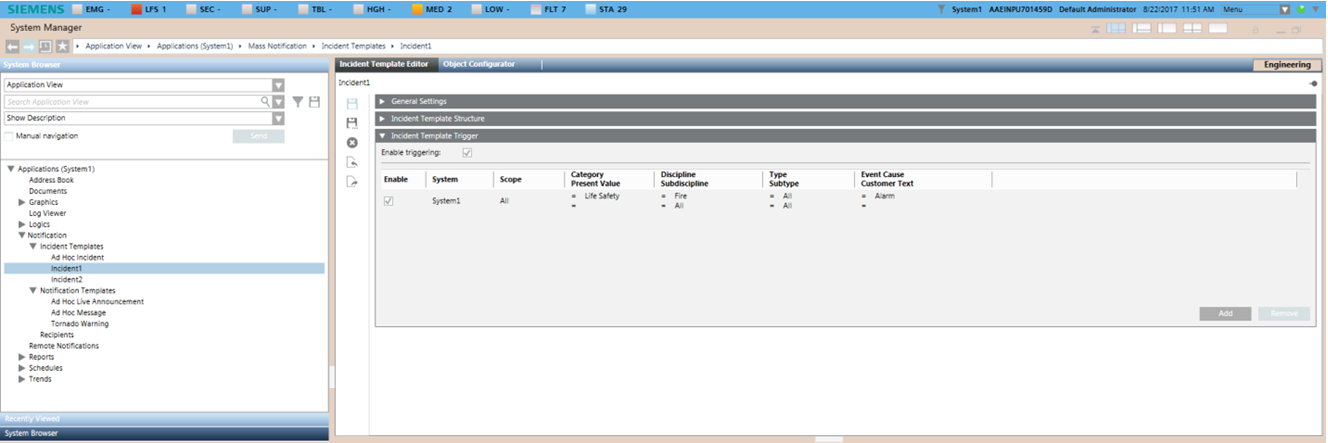Screen dimensions: 1328x443
Task: Click the delete circle-X icon in editor toolbar
Action: [x=352, y=143]
